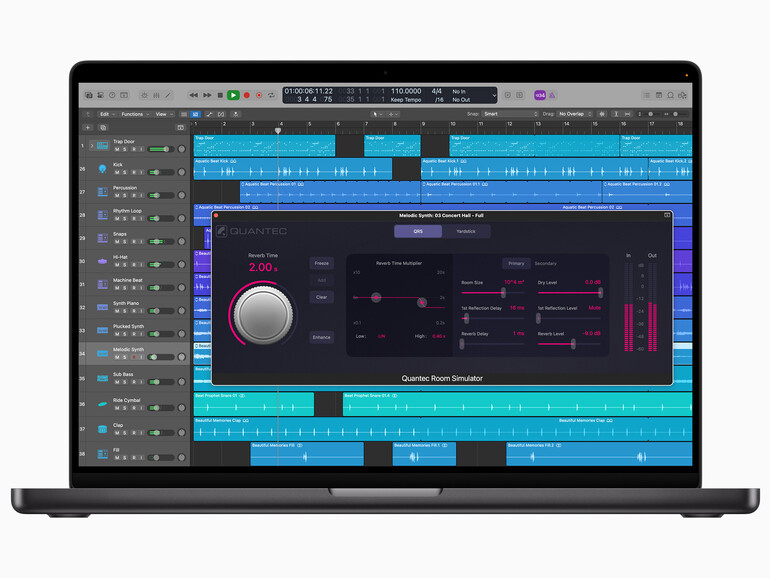Click the Clear button in Quantec
770x578 pixels.
322,297
